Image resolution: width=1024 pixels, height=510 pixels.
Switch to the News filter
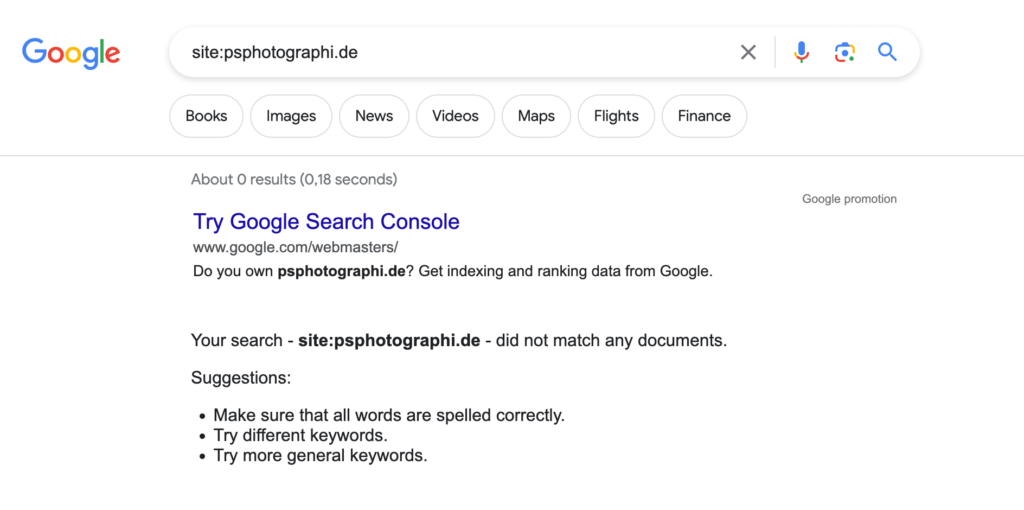(374, 116)
